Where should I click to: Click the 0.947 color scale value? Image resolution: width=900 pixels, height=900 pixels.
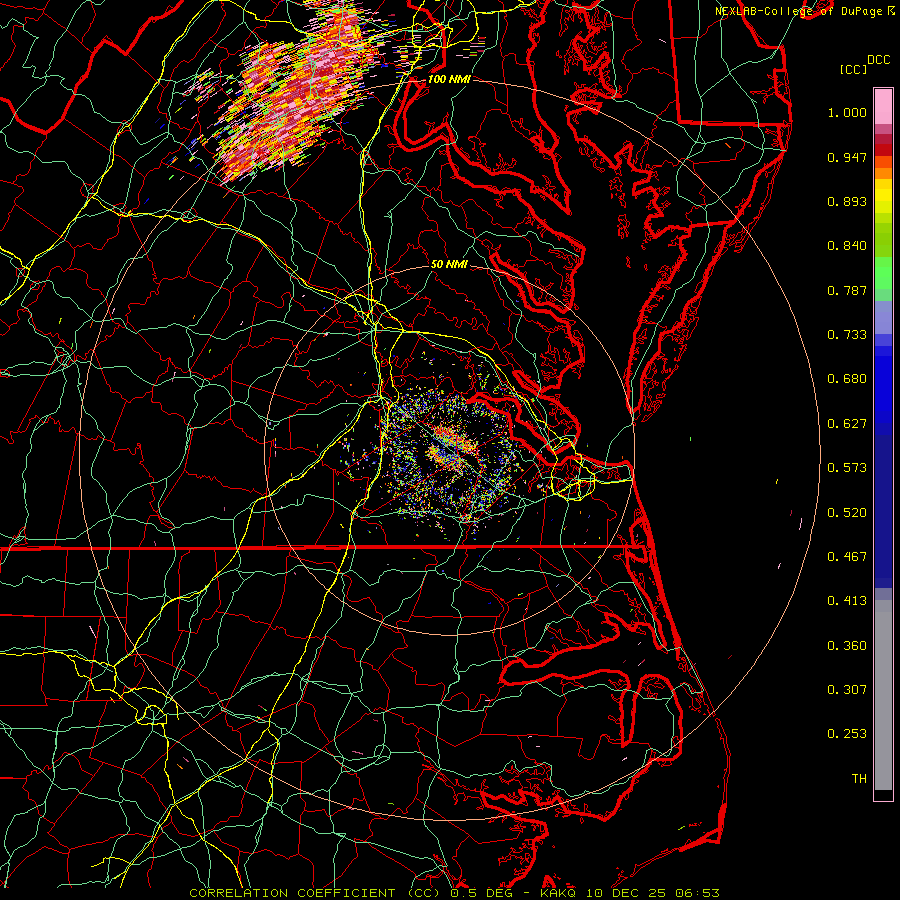[x=847, y=157]
